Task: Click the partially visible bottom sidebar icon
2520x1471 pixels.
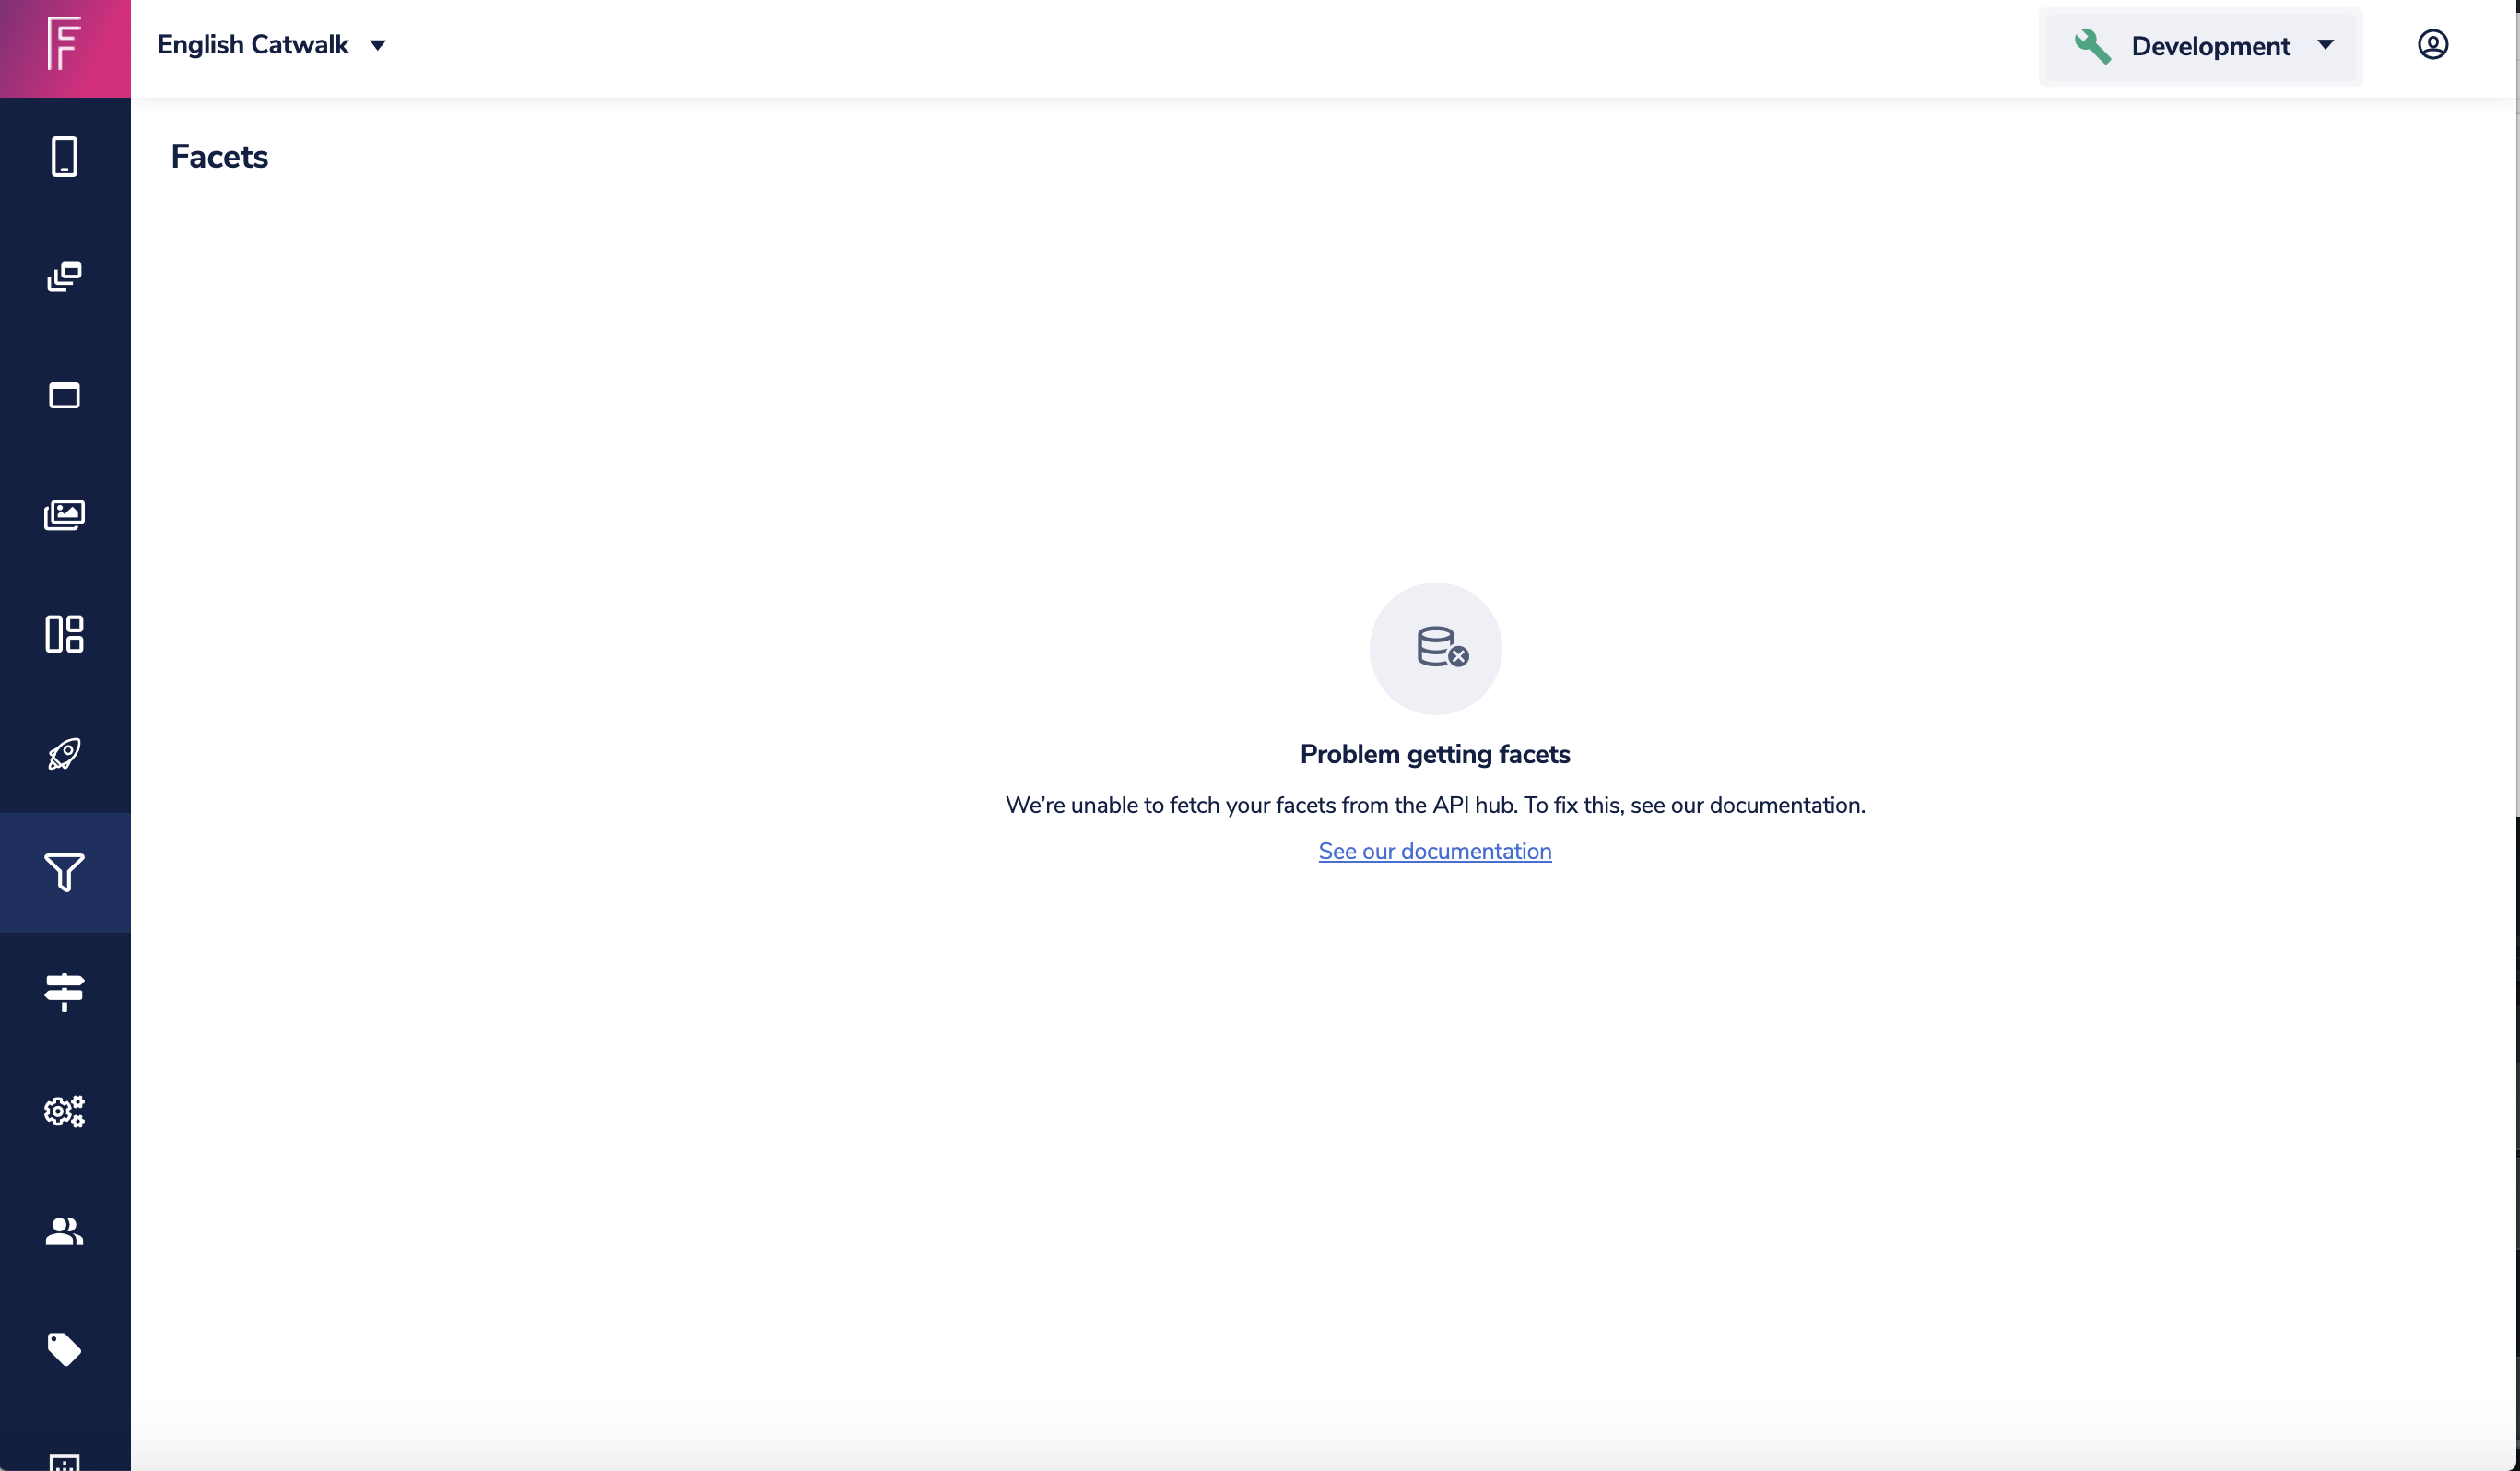Action: (x=64, y=1461)
